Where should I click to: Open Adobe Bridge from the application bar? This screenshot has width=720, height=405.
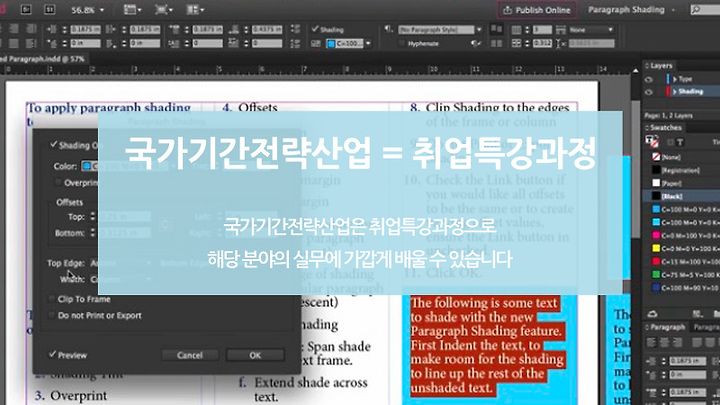[x=26, y=9]
